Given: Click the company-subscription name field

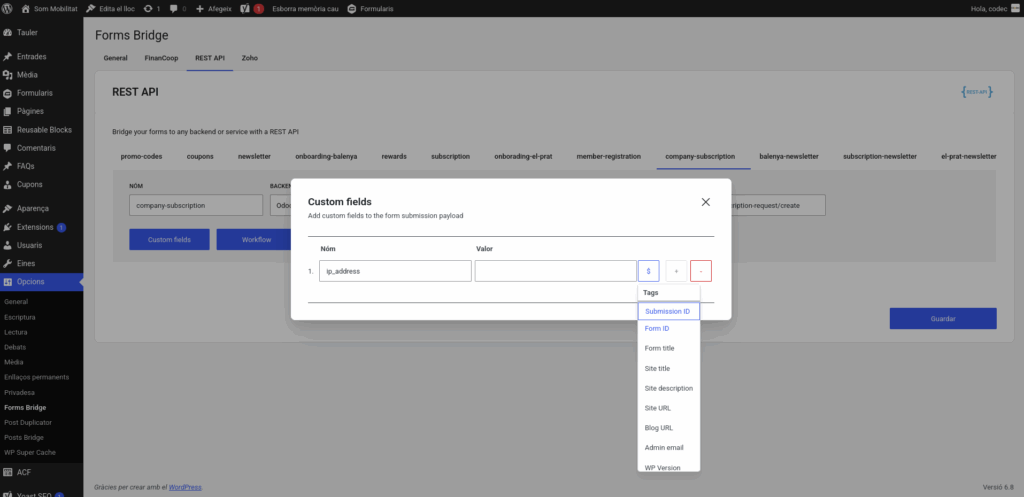Looking at the screenshot, I should 196,205.
